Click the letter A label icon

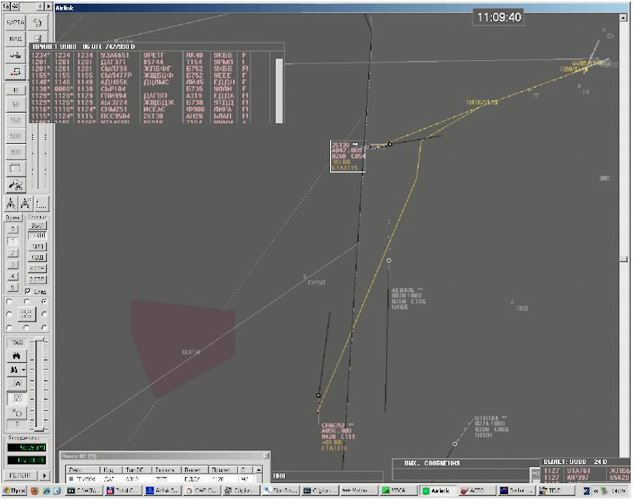pos(17,384)
